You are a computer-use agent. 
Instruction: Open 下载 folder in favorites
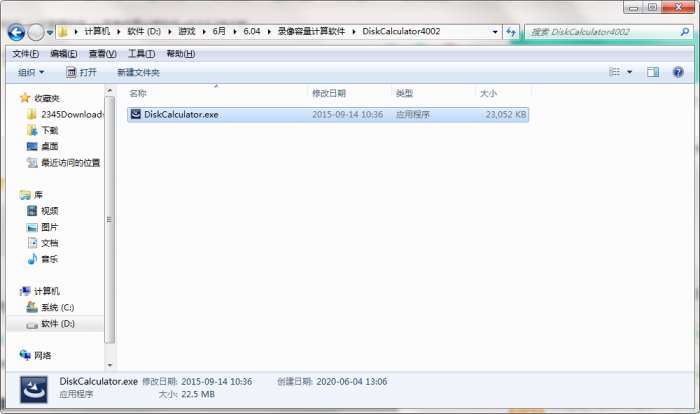(50, 130)
